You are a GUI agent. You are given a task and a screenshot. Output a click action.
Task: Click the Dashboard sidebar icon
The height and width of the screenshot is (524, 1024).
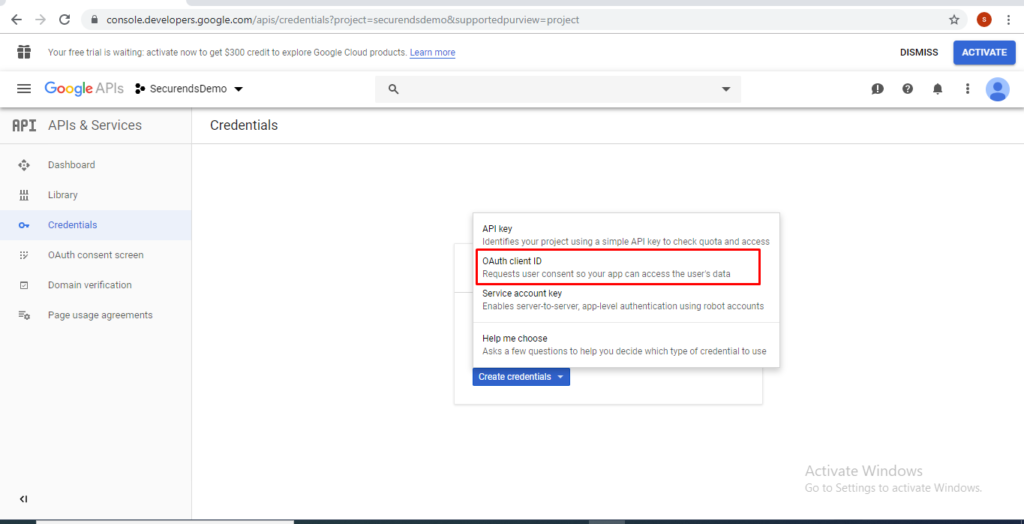pos(24,165)
